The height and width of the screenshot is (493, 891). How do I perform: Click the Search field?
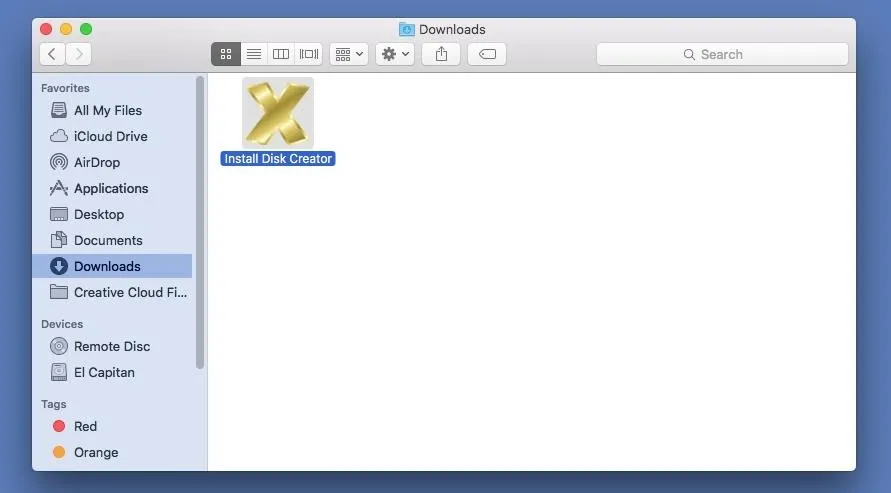tap(722, 54)
